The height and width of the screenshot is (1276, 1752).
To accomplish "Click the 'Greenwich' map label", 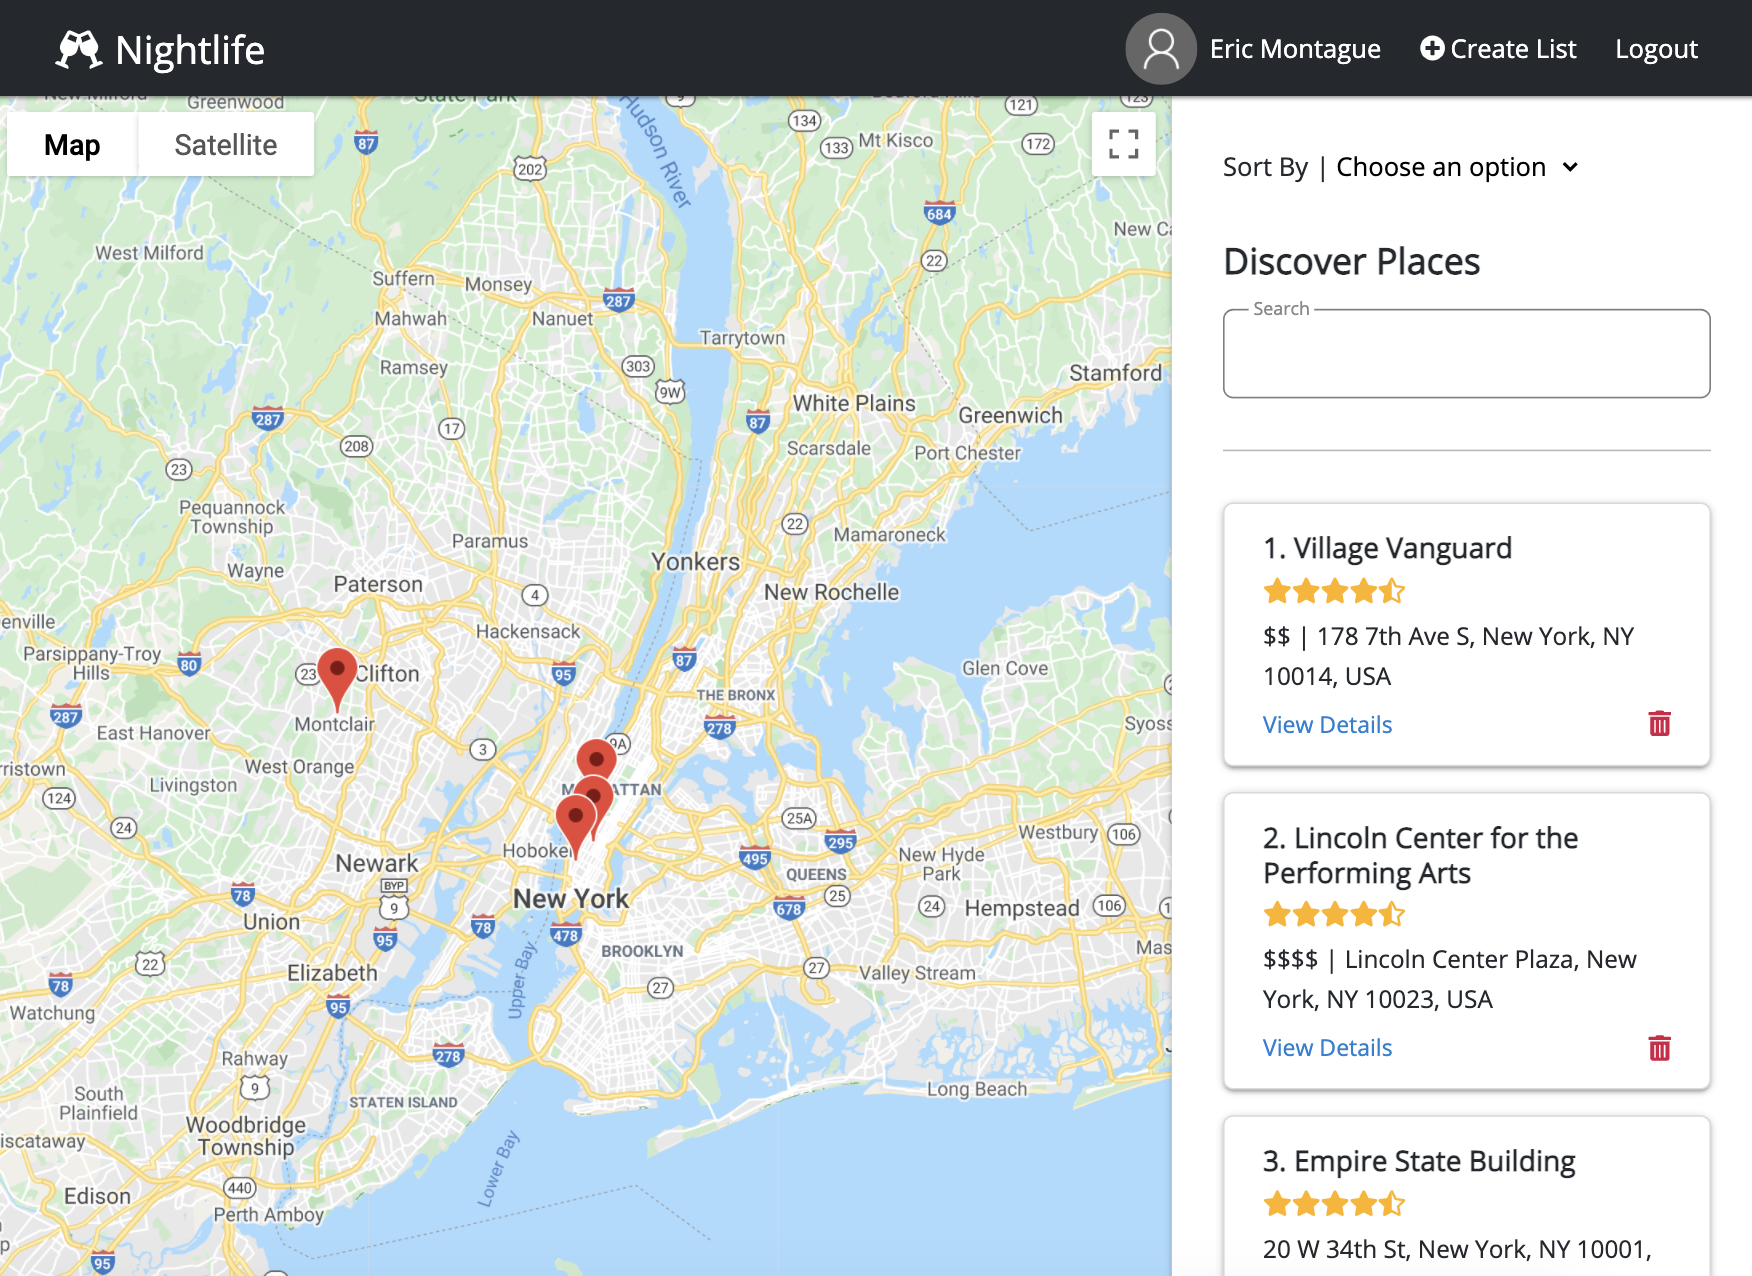I will (1010, 415).
